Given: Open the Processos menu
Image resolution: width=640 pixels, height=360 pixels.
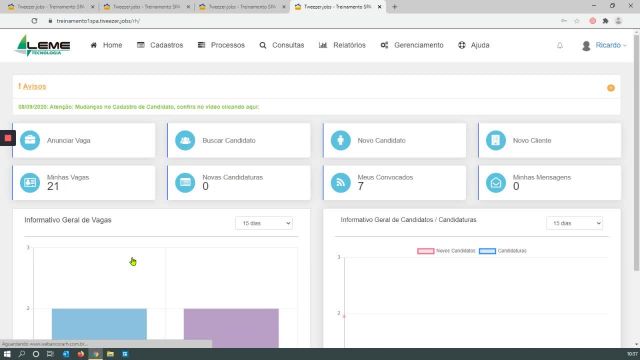Looking at the screenshot, I should 221,45.
